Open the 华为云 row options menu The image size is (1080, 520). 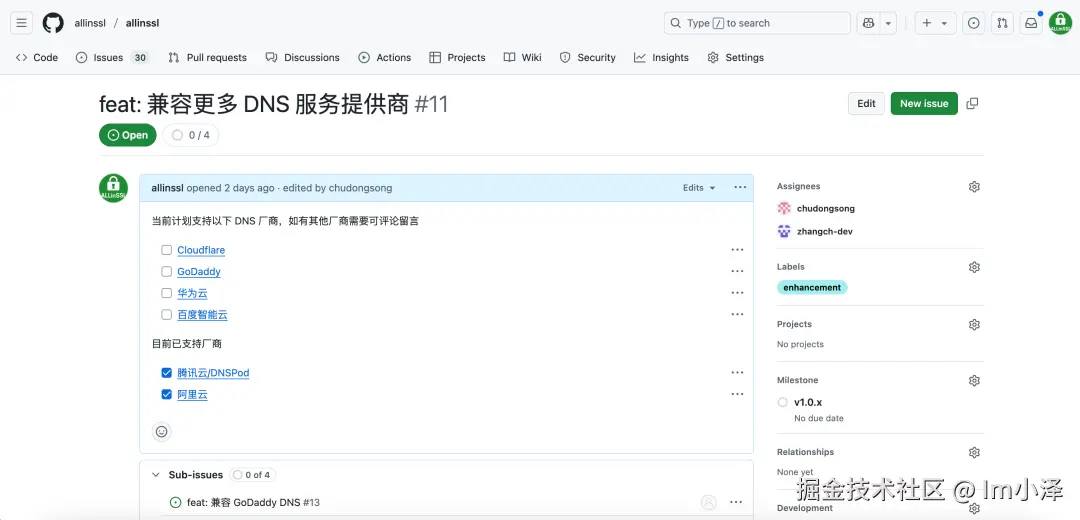(737, 293)
